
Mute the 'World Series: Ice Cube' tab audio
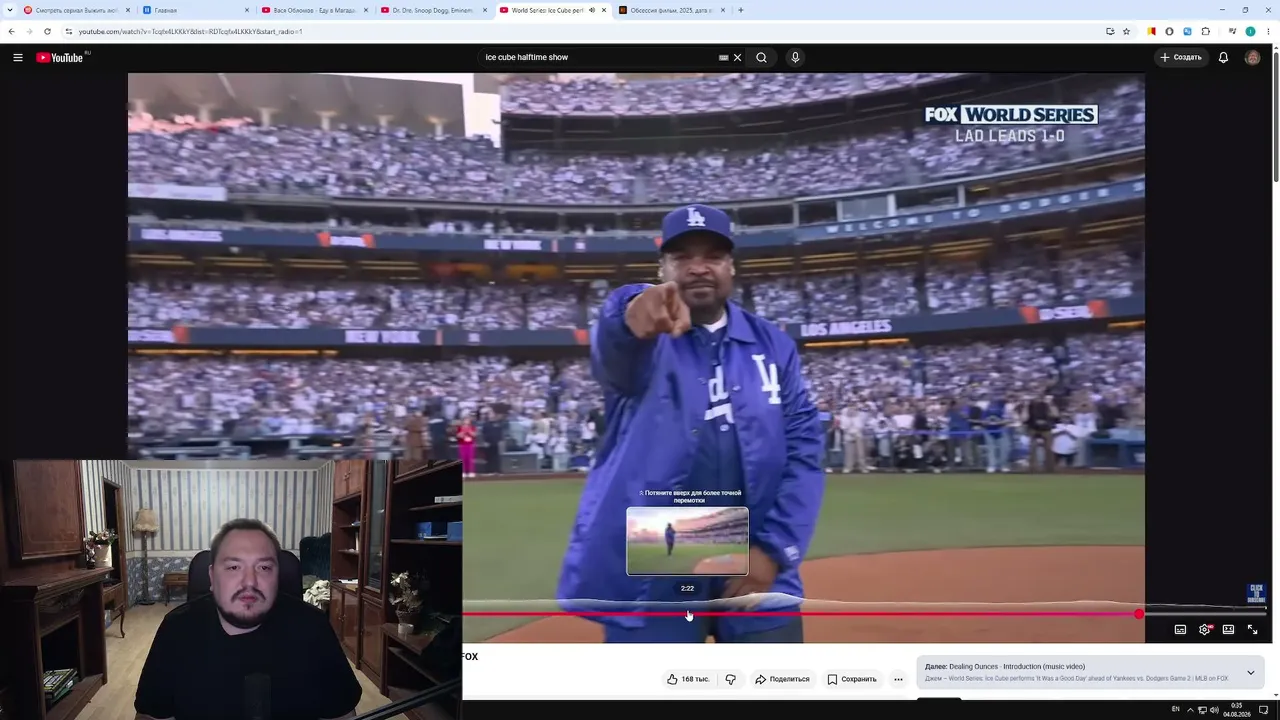tap(592, 10)
